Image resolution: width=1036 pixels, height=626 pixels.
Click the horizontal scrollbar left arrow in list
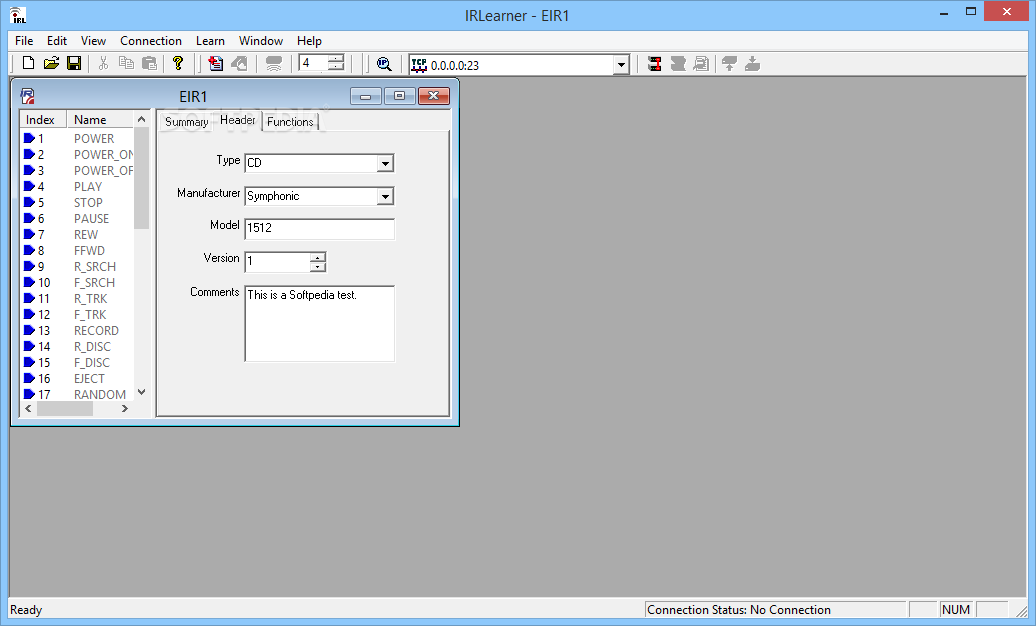click(28, 409)
